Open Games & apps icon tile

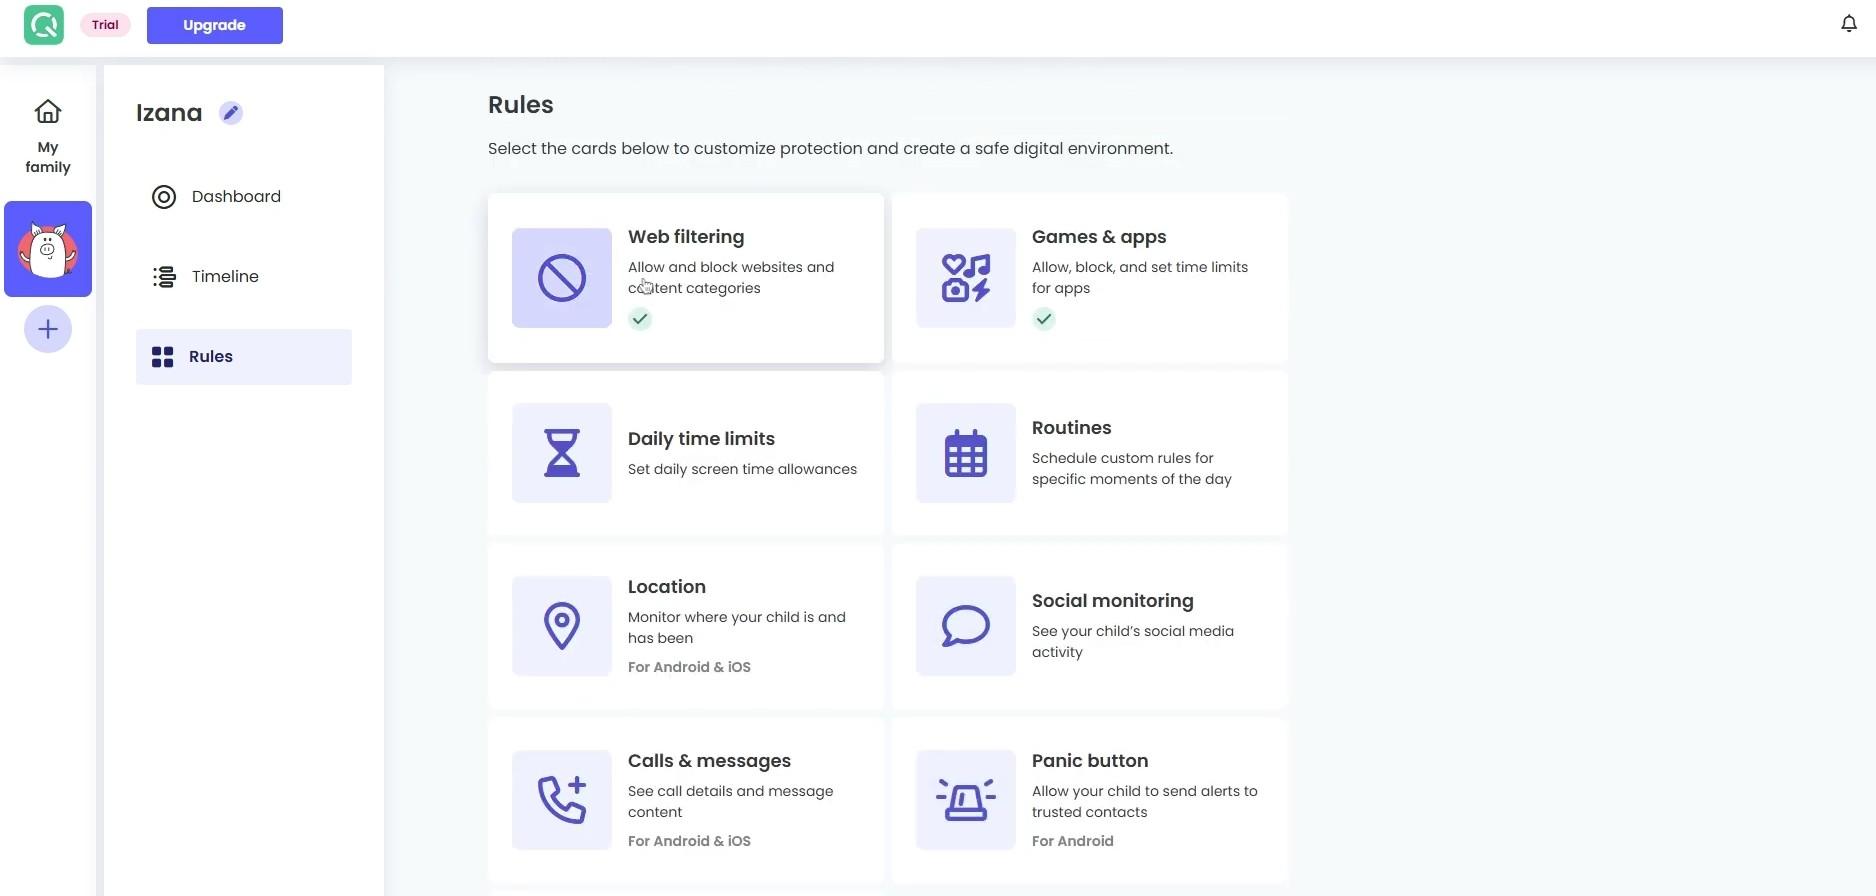[x=966, y=278]
